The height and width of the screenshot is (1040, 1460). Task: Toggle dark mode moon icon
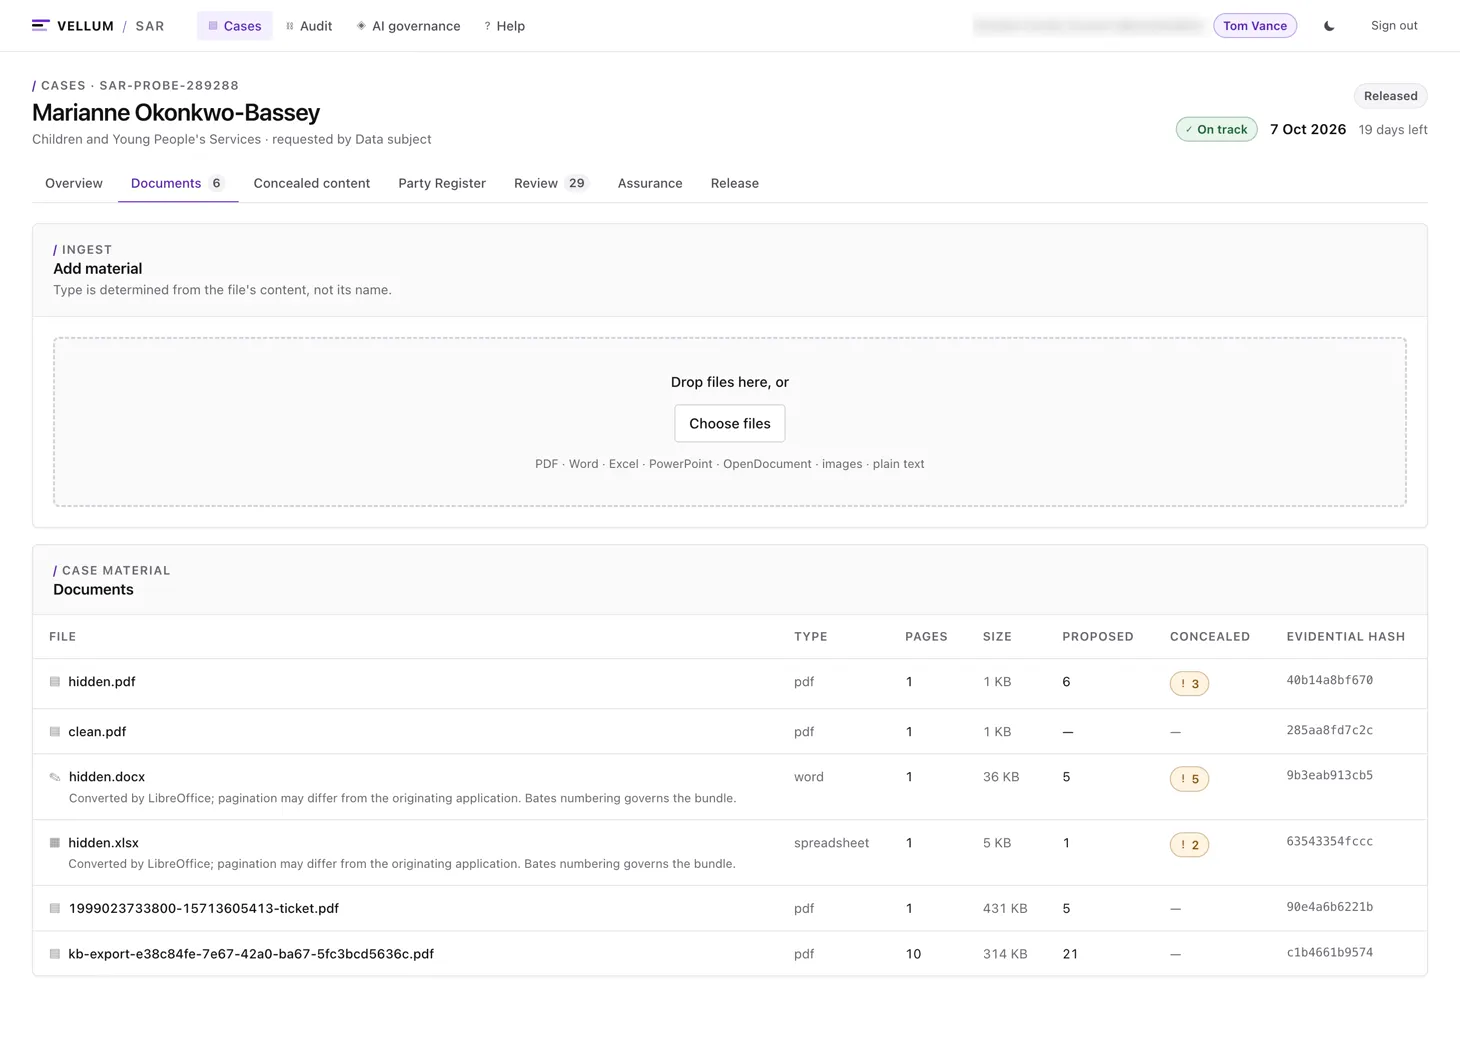(1329, 26)
